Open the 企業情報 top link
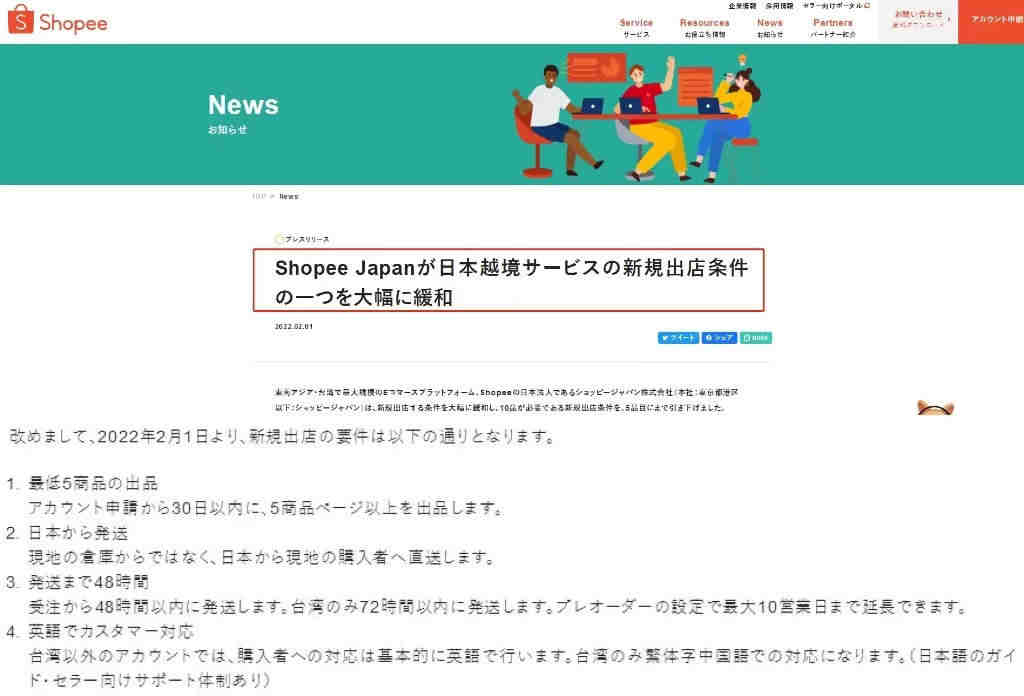1024x696 pixels. pyautogui.click(x=743, y=5)
